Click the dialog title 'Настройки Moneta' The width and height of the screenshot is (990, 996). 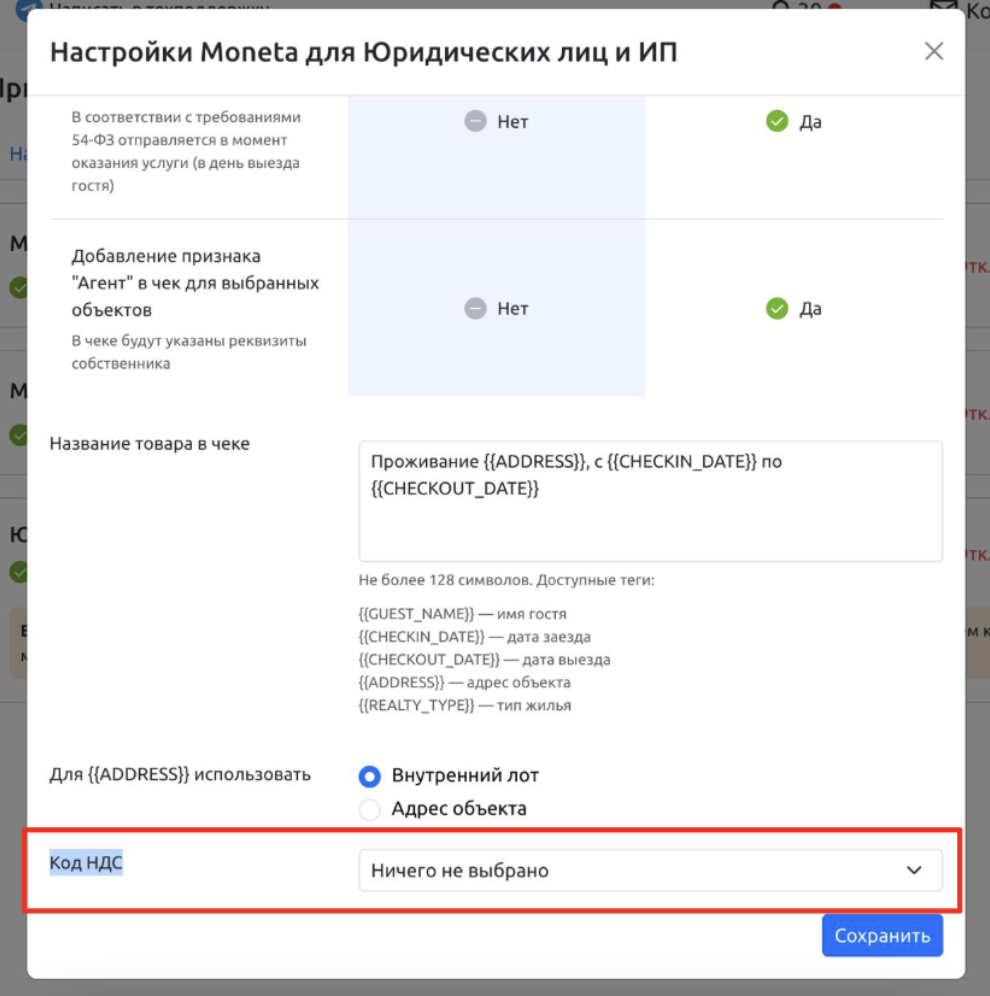point(363,52)
